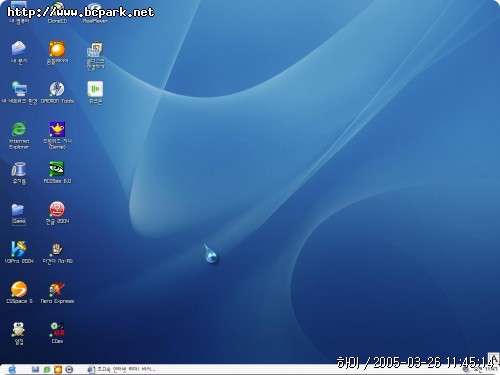Open the CloneCD desktop shortcut

point(57,13)
